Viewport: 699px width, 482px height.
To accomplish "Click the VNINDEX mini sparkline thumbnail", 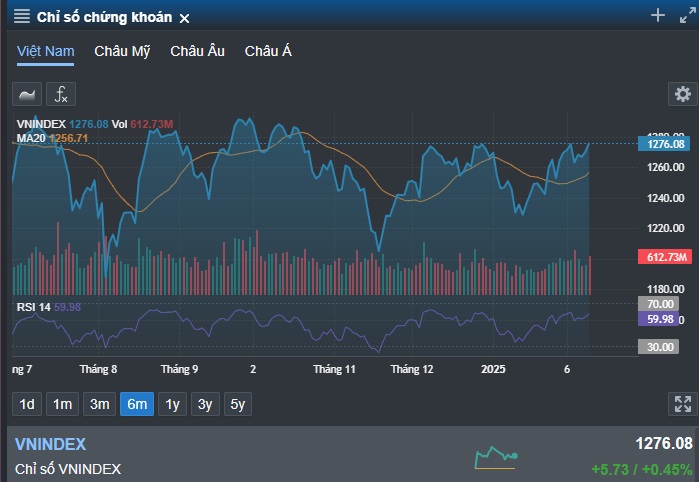I will point(496,457).
